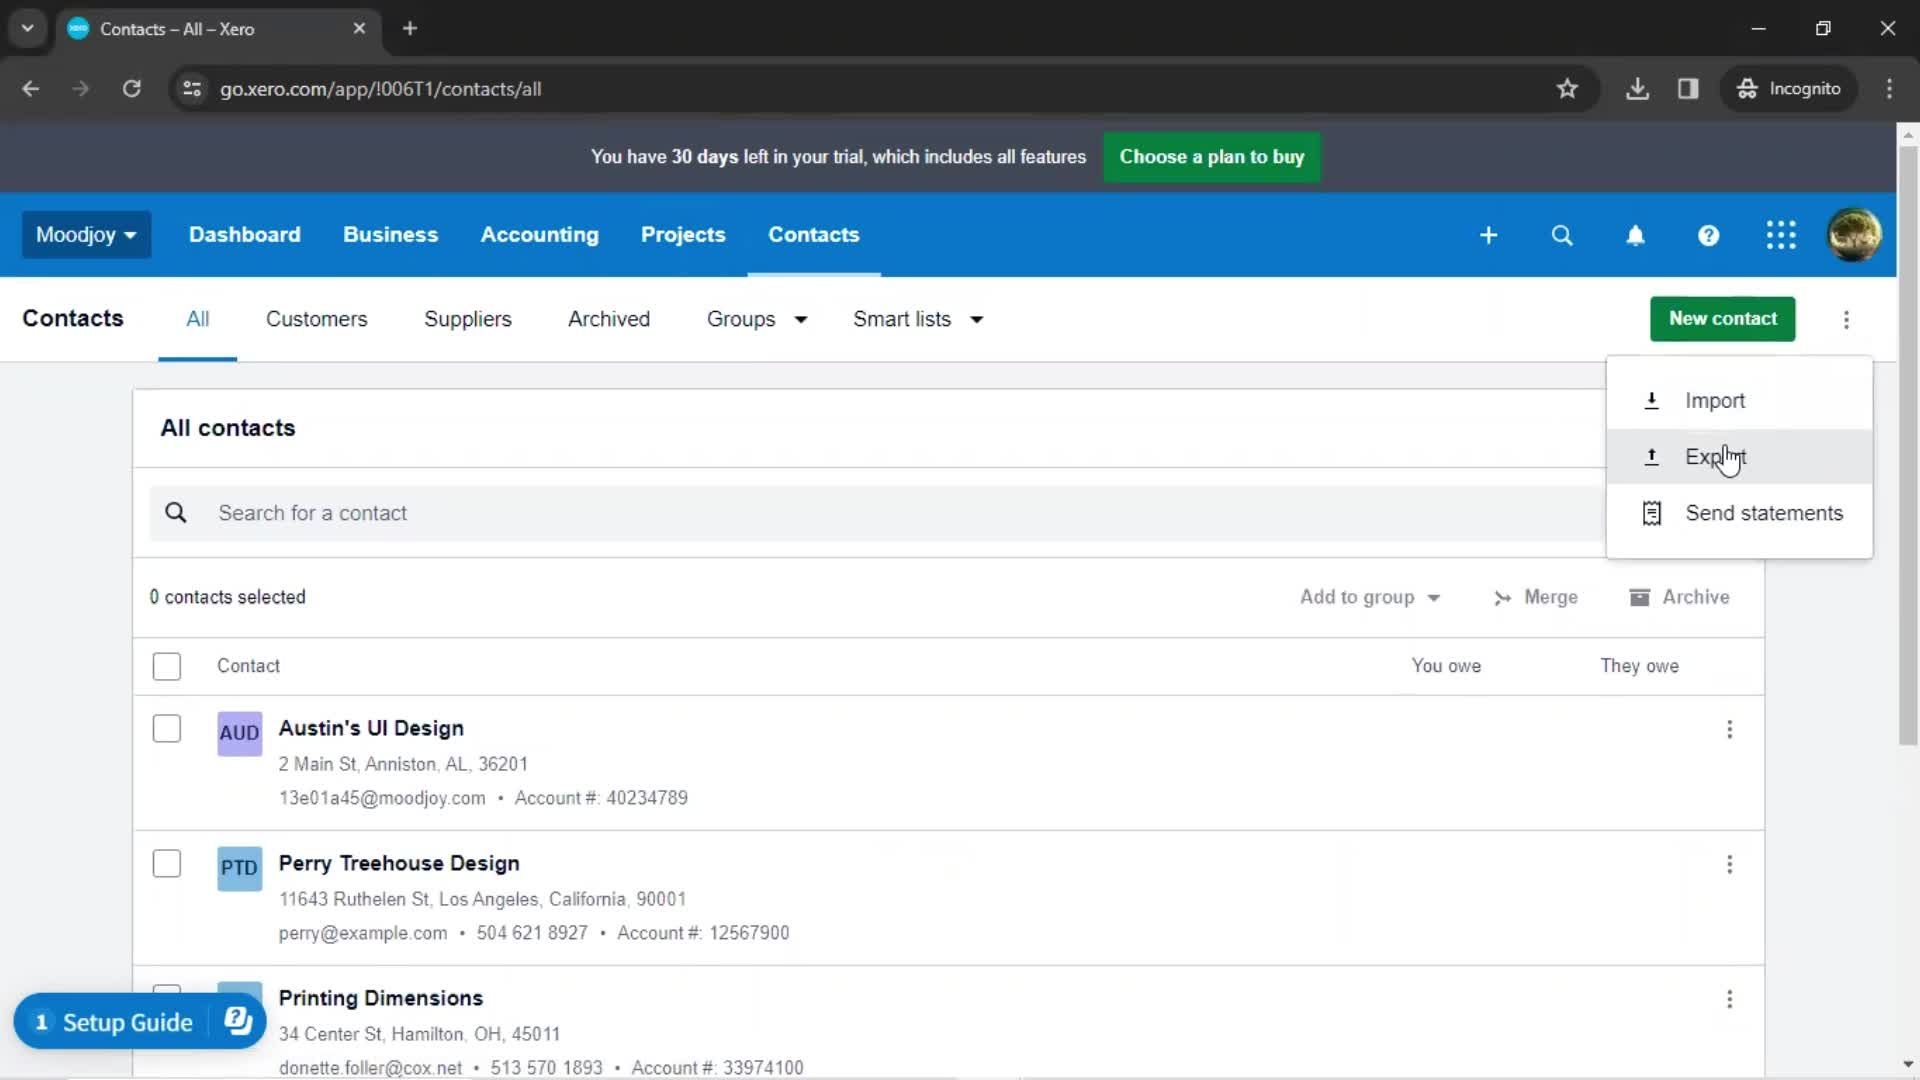Click the "You owe" column header
This screenshot has width=1920, height=1080.
(1446, 666)
